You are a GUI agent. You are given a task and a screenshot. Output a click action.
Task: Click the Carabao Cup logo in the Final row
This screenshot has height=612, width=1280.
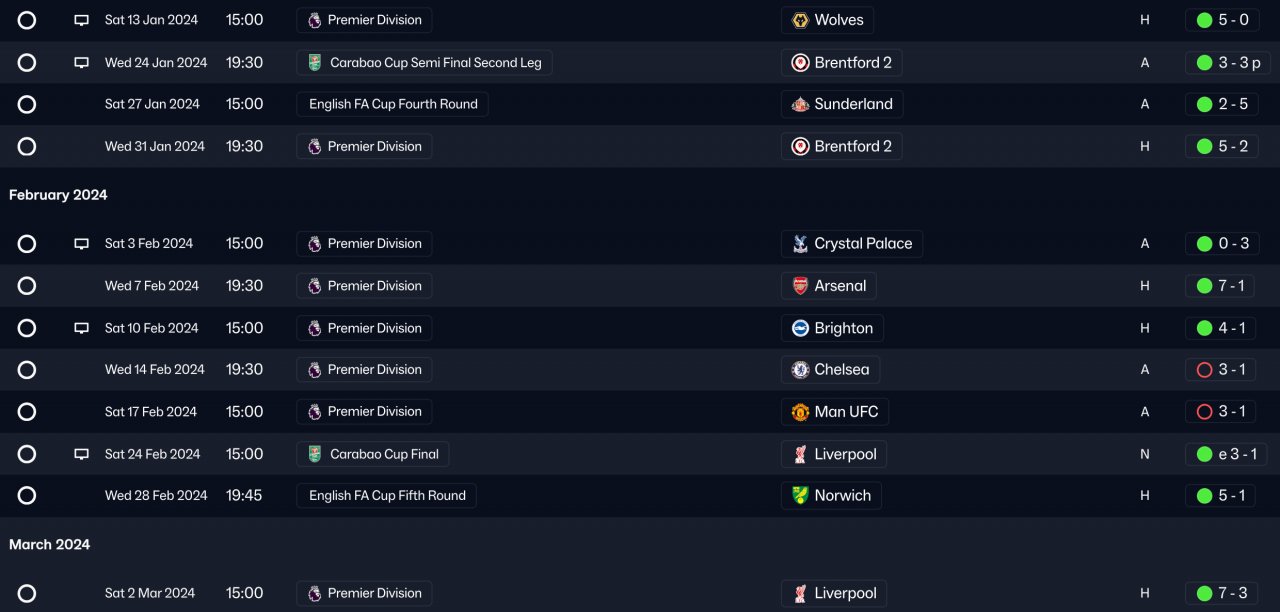(315, 454)
